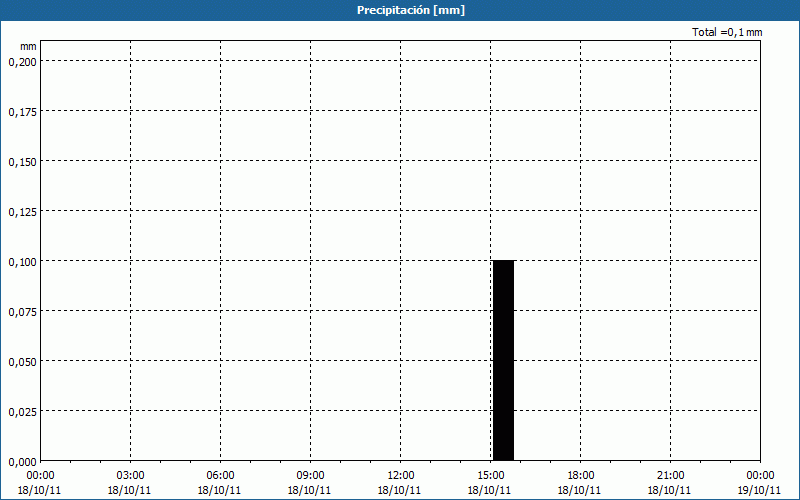Click the 00:00 19/10/11 axis label
The width and height of the screenshot is (800, 500).
coord(759,482)
